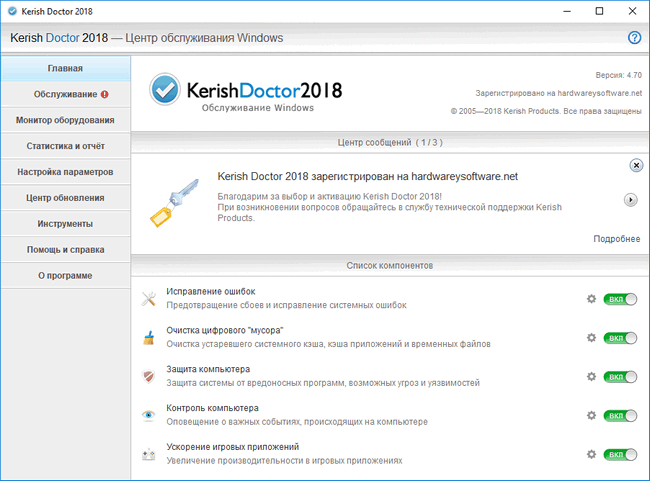Open gear settings for Контроль компьютера
The height and width of the screenshot is (481, 650).
coord(592,415)
